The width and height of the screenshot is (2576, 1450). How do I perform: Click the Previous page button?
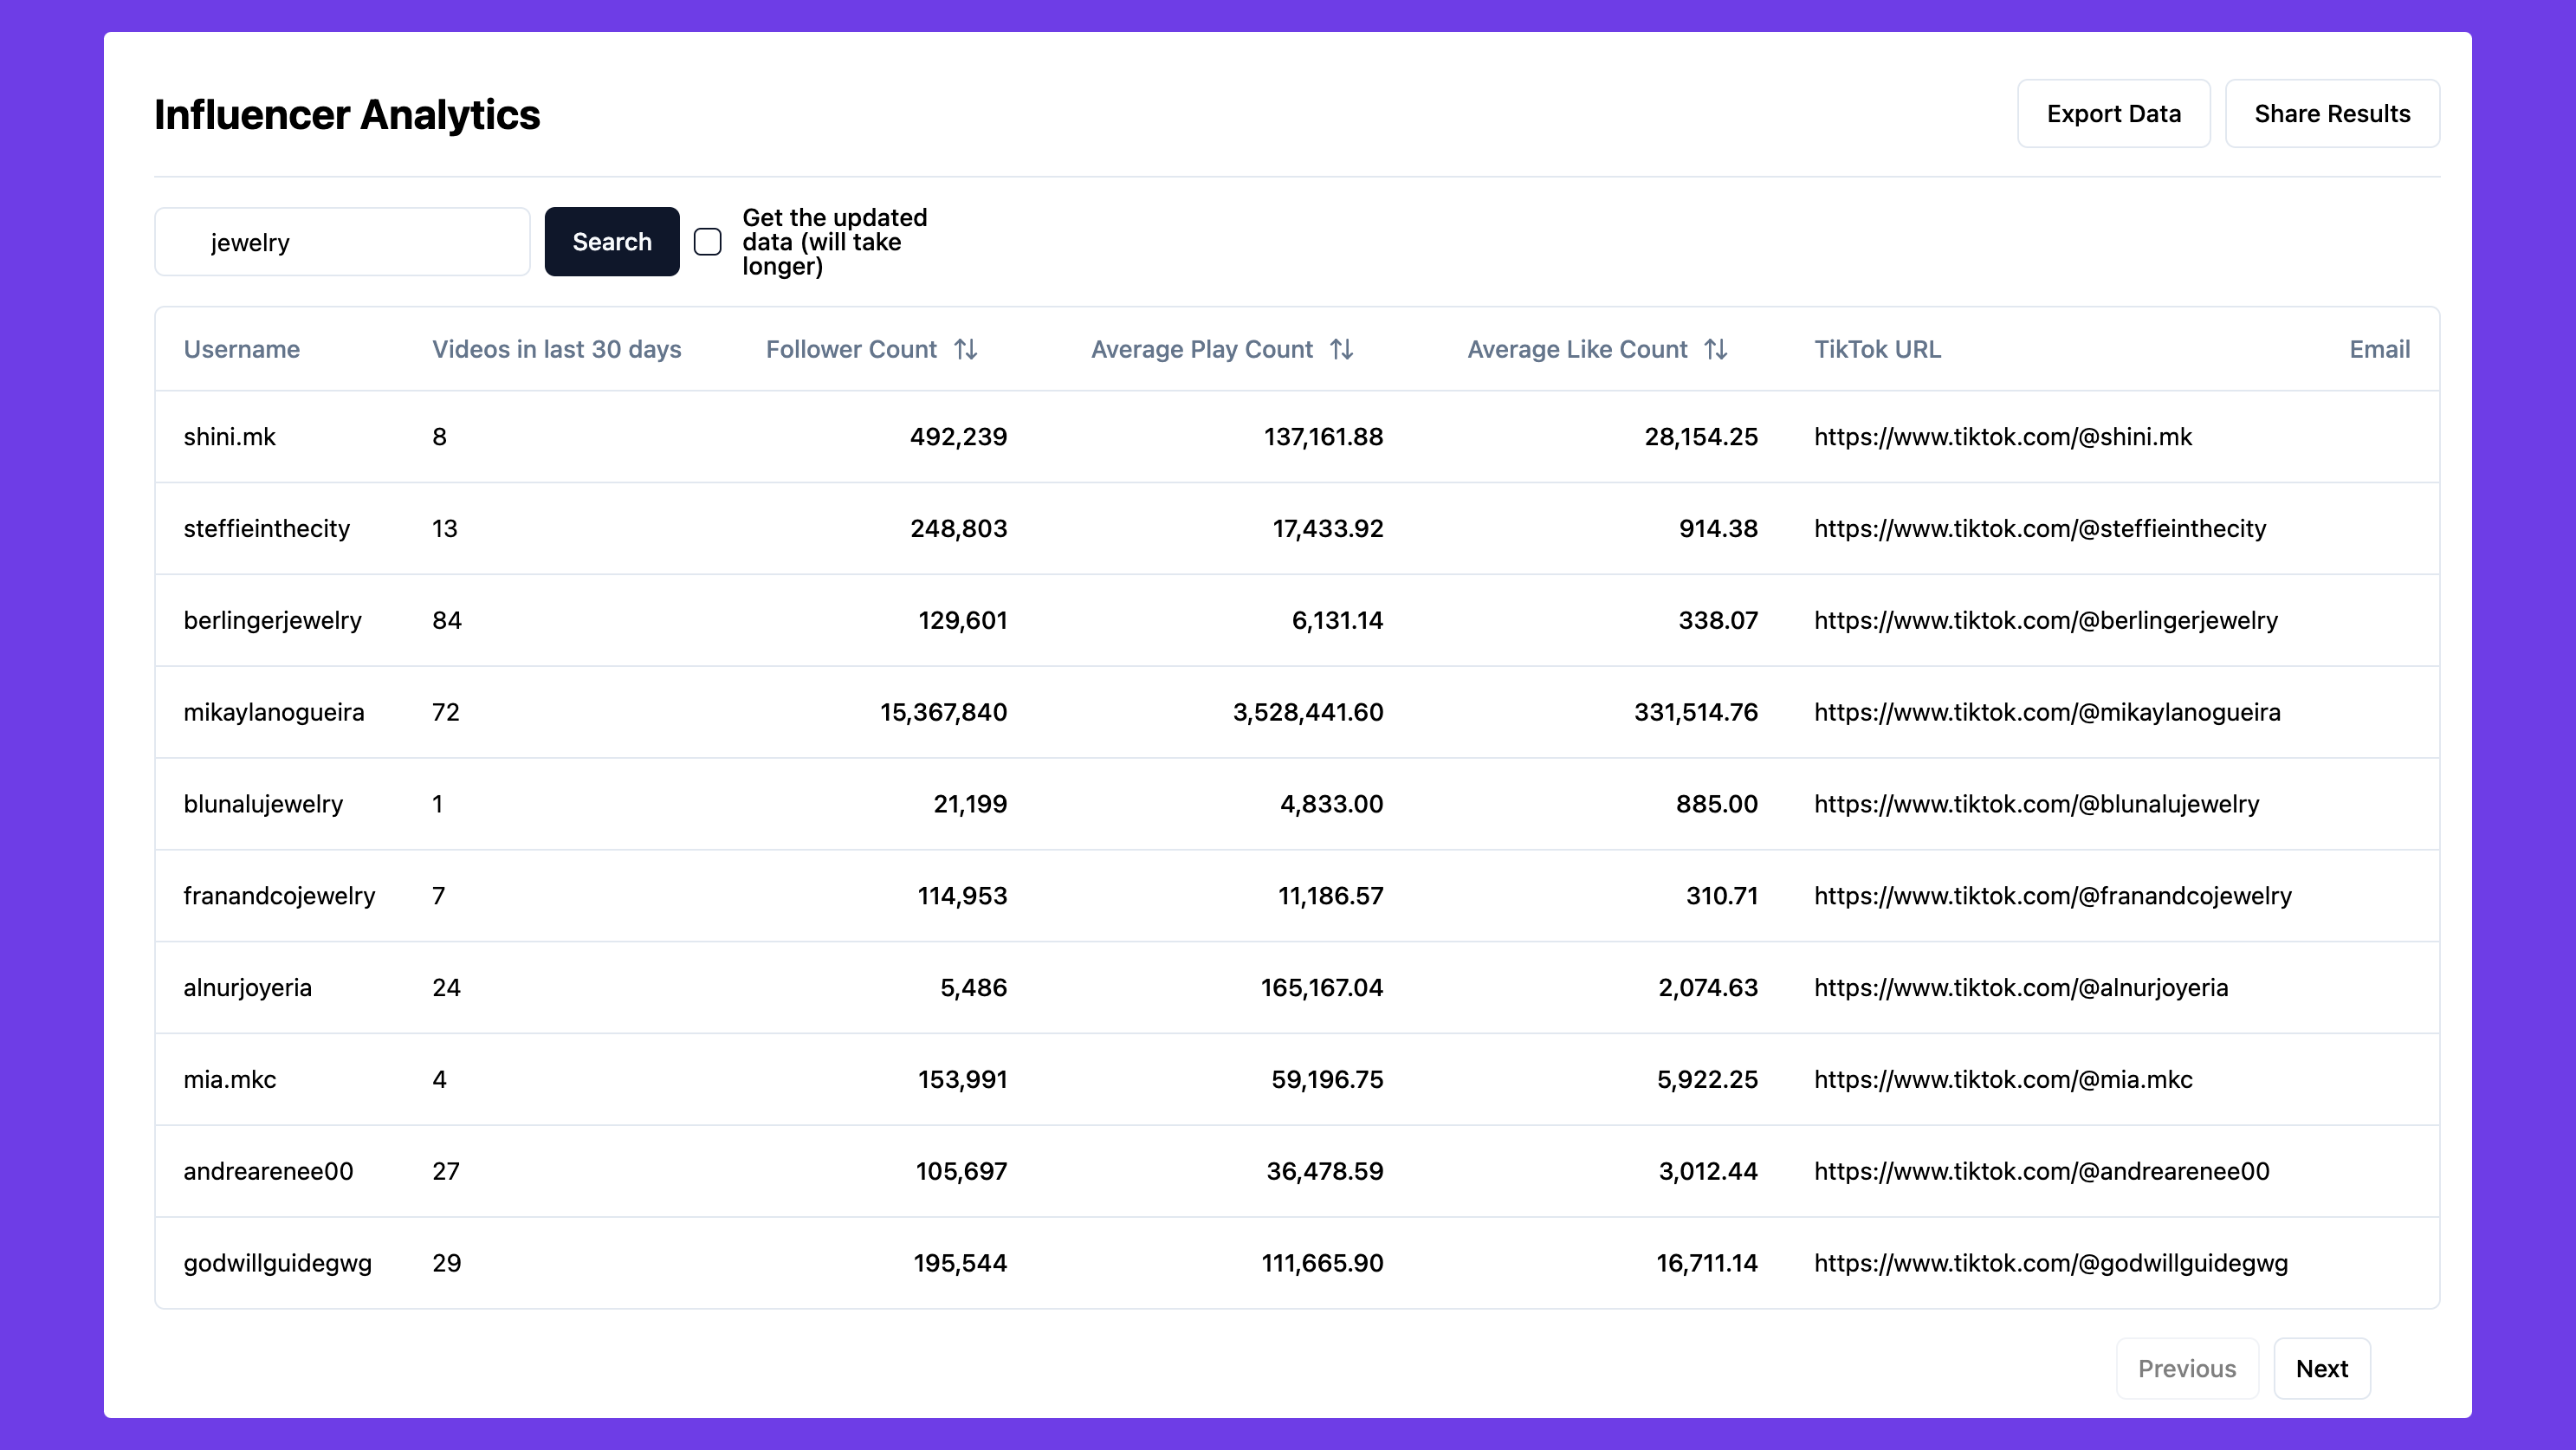point(2186,1368)
